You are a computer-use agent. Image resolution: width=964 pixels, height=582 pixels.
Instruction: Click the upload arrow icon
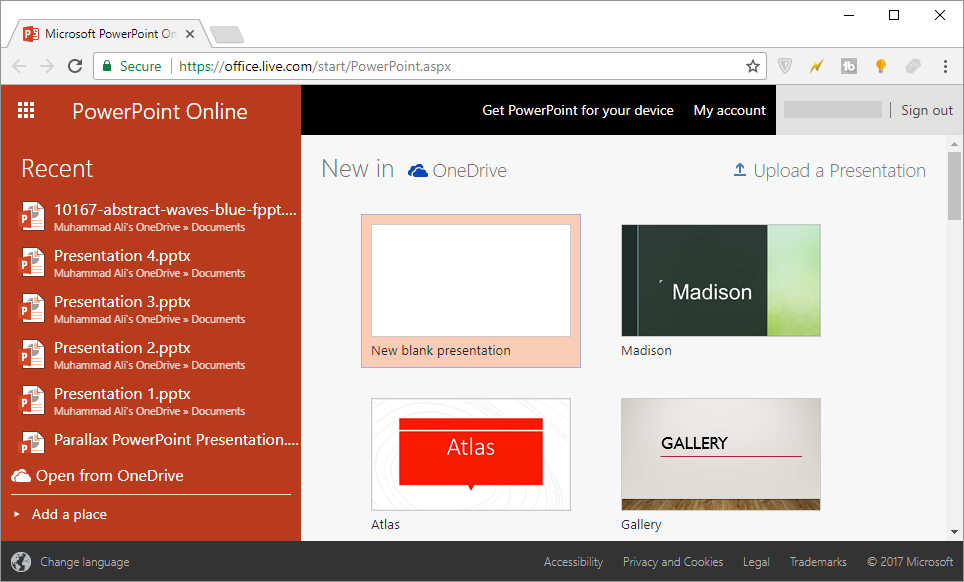(740, 170)
